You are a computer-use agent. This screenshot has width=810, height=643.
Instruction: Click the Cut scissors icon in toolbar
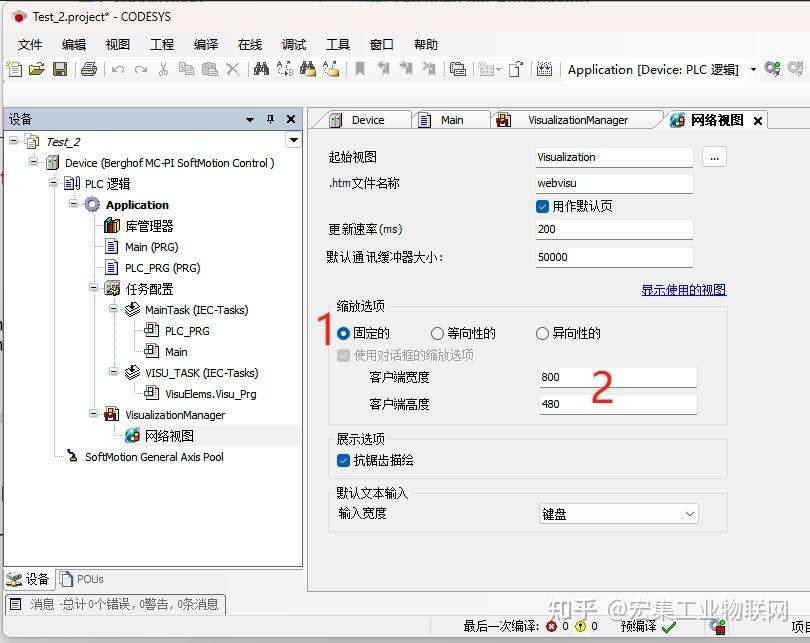(x=162, y=70)
